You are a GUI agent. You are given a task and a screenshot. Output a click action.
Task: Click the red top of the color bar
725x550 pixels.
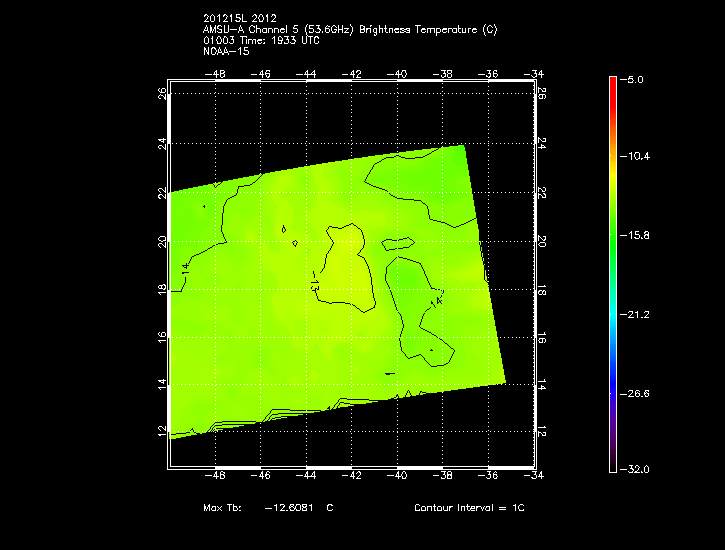(613, 84)
